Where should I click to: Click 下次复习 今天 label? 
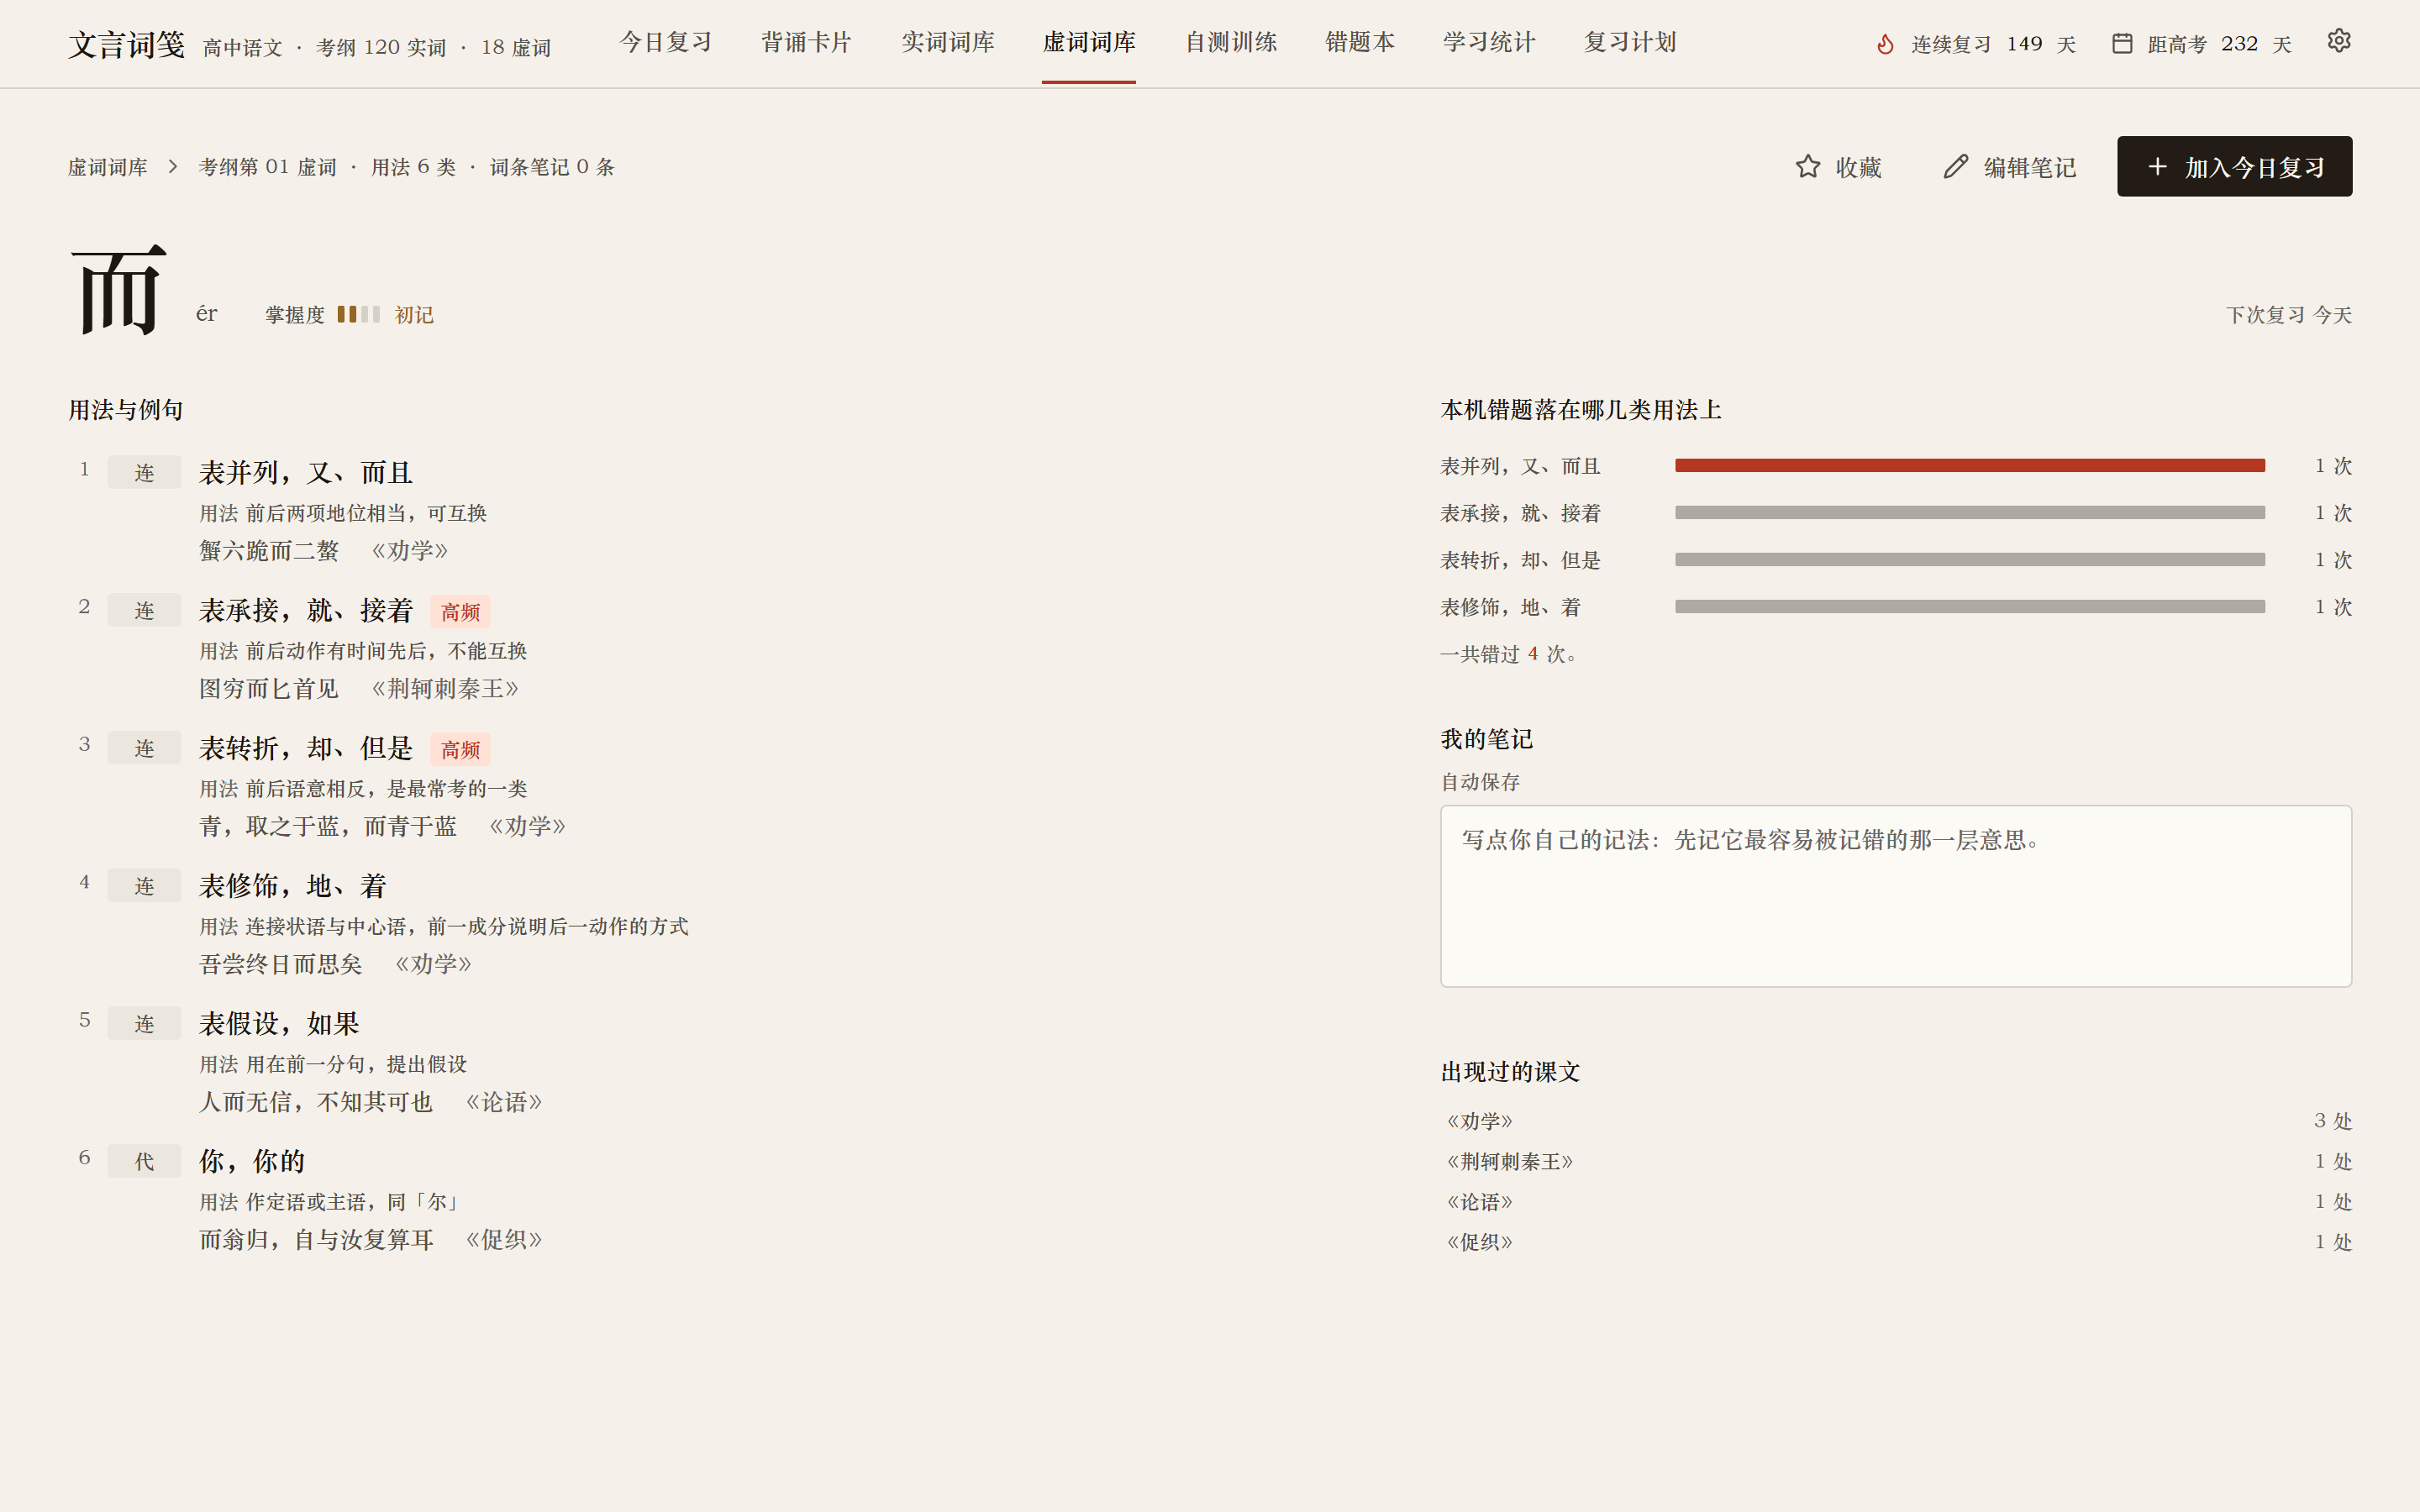tap(2288, 314)
